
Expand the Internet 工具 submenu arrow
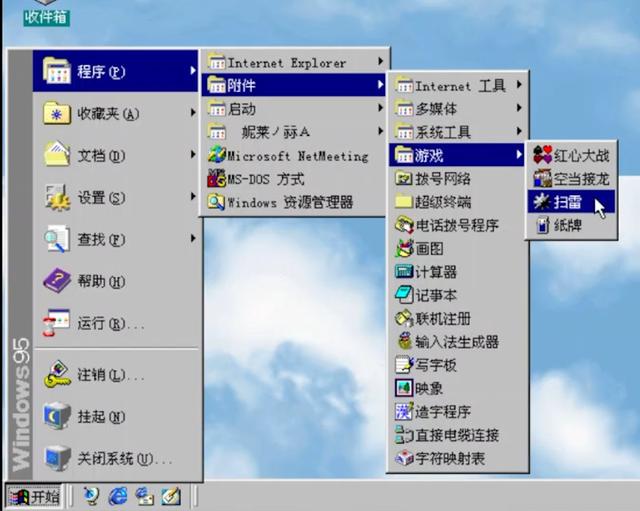point(519,84)
